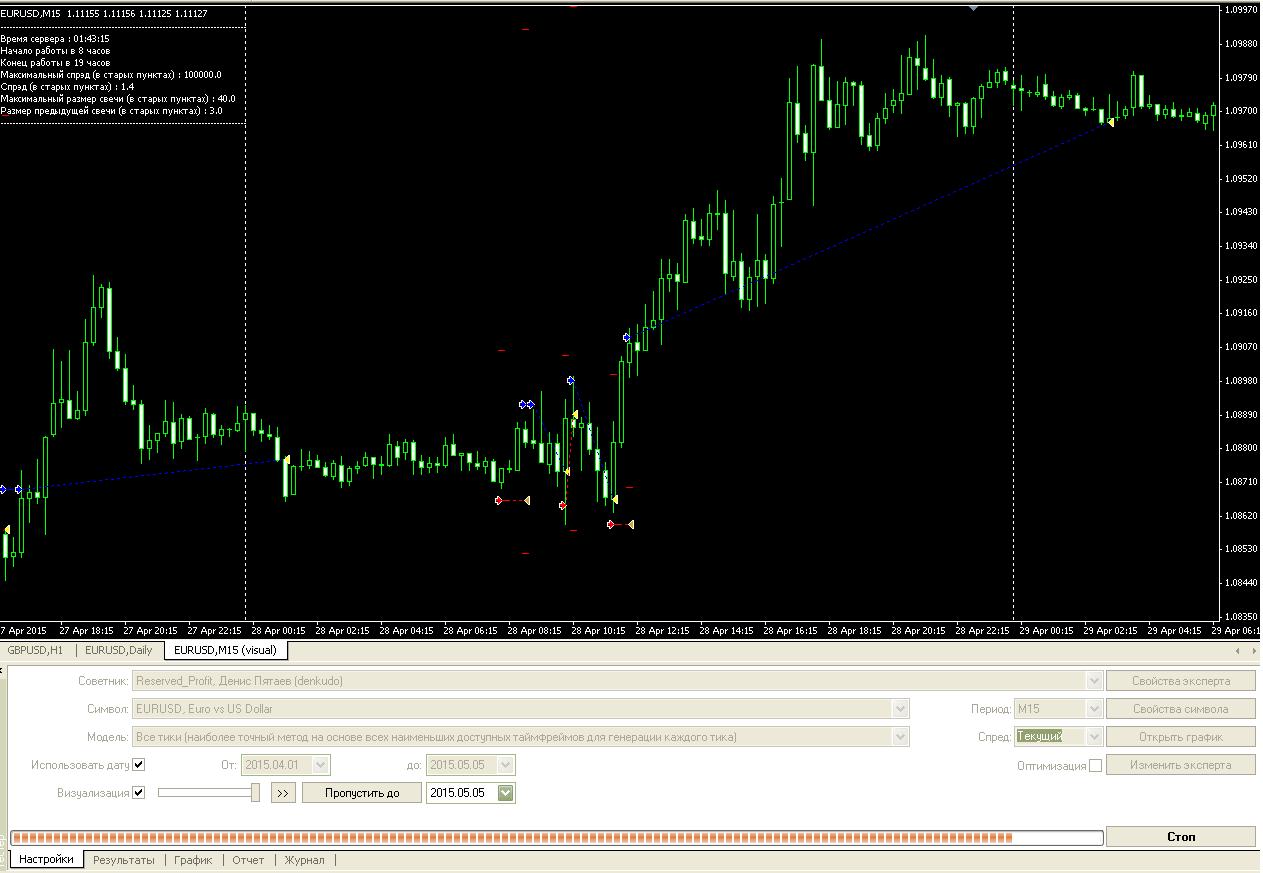The width and height of the screenshot is (1263, 873).
Task: Open the Советник expert dropdown
Action: point(1093,681)
